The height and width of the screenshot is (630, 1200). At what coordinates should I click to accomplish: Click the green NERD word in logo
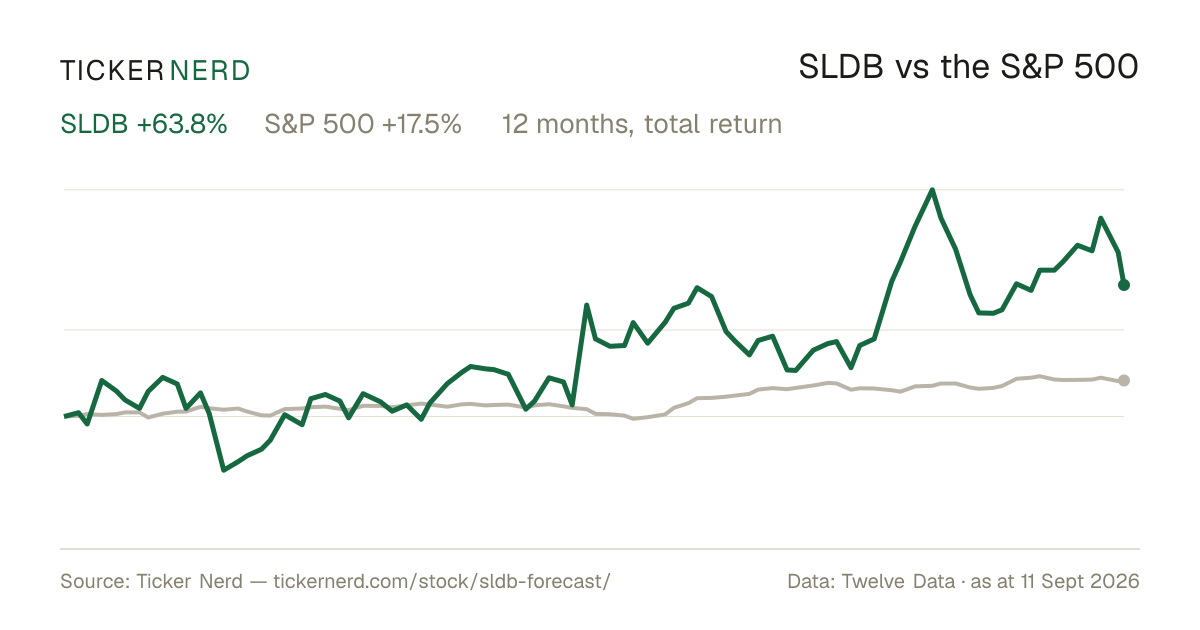click(209, 70)
